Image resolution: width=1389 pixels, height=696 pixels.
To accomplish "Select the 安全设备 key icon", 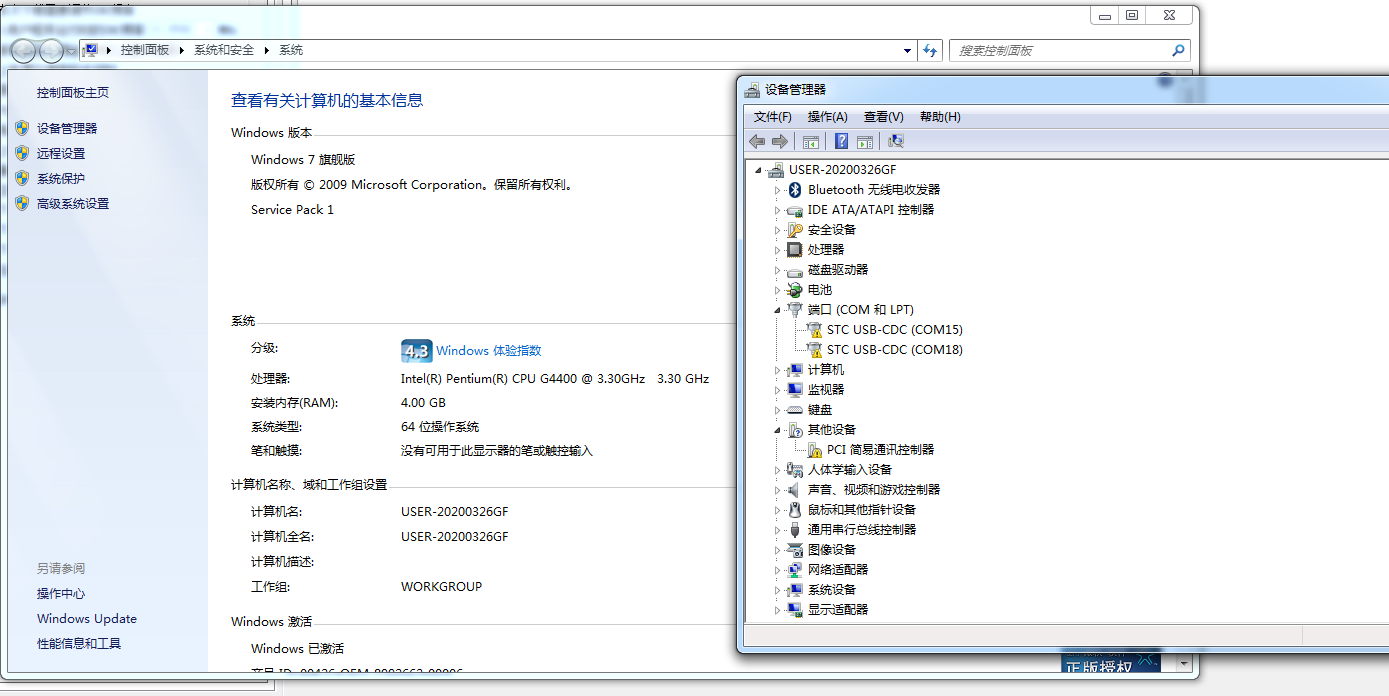I will (794, 230).
